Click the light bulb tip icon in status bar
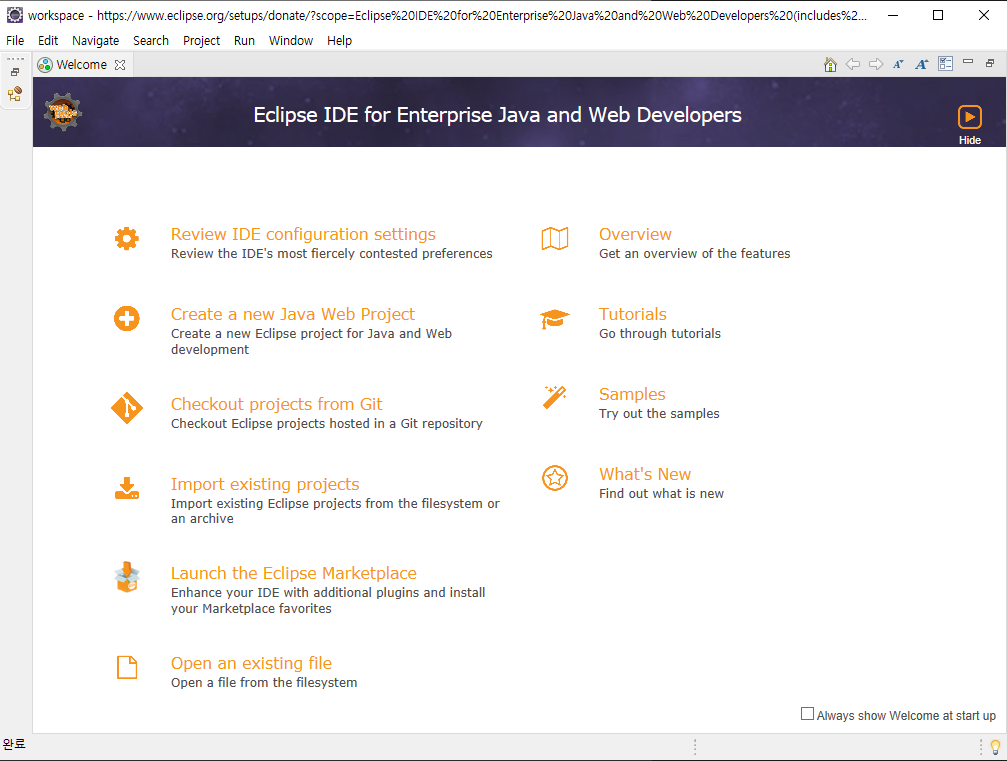Screen dimensions: 1007x761 (995, 747)
